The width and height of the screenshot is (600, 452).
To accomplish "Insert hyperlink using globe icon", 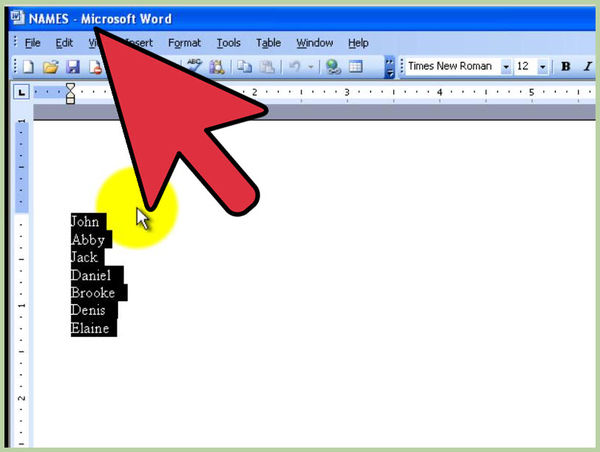I will click(x=333, y=67).
